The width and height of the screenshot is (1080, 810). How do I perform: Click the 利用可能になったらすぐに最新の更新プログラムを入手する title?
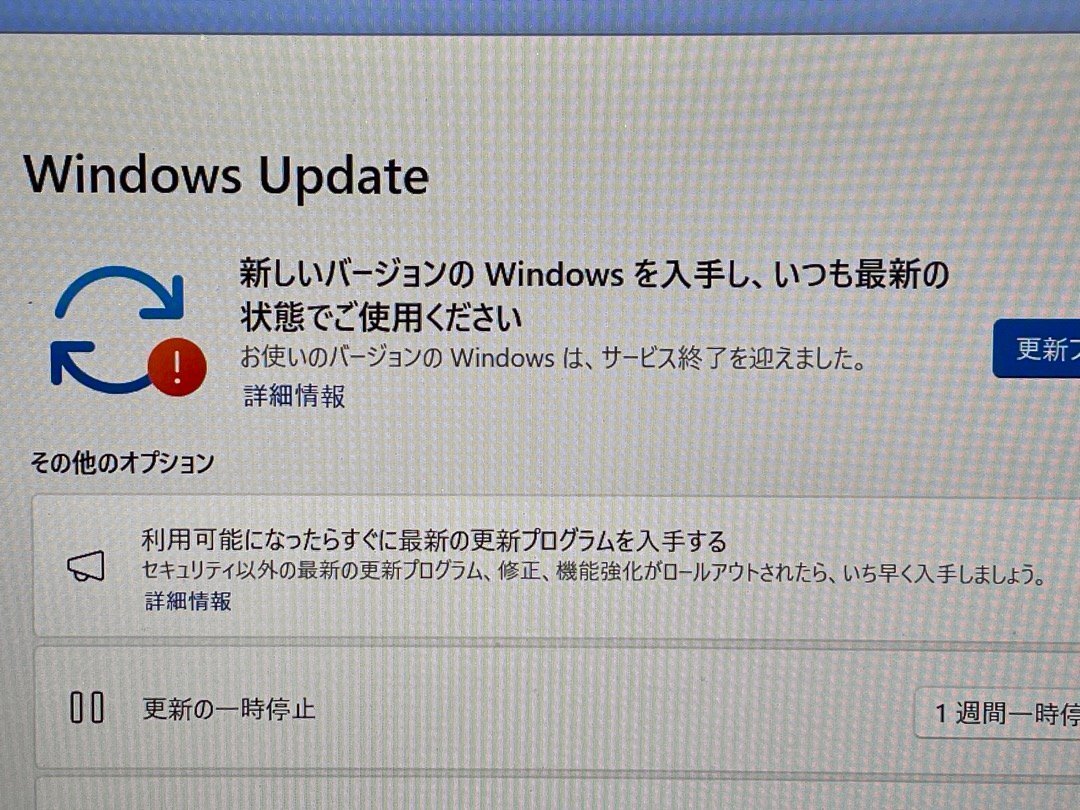coord(434,541)
